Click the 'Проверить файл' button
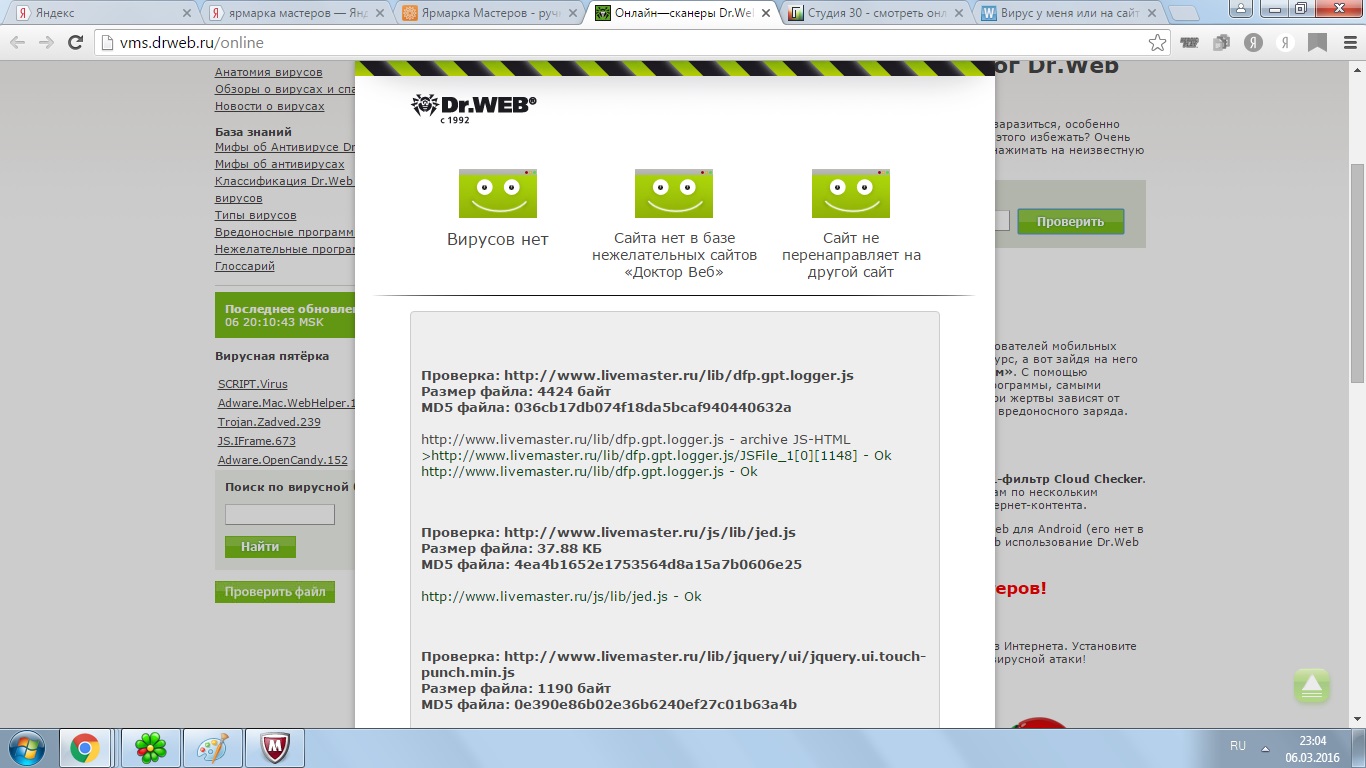 [x=275, y=592]
